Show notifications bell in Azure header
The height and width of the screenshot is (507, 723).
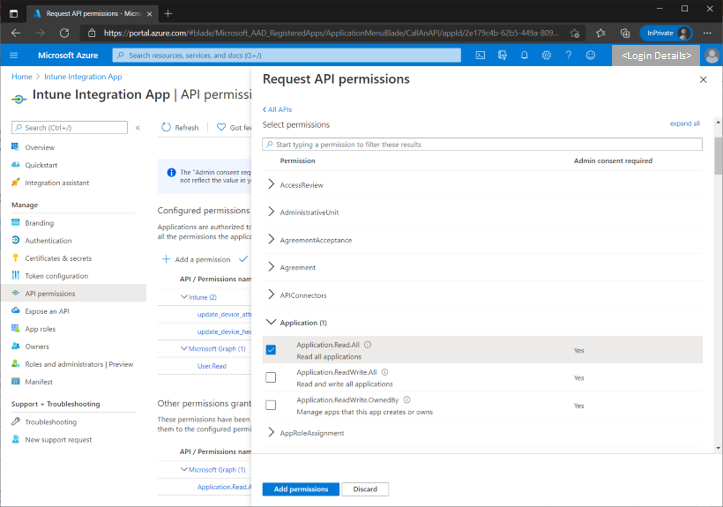[524, 55]
